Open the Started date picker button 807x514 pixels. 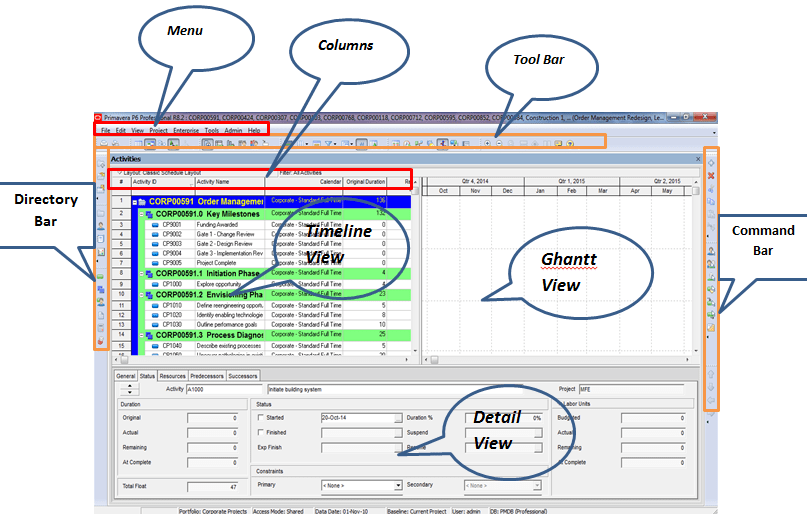coord(398,418)
